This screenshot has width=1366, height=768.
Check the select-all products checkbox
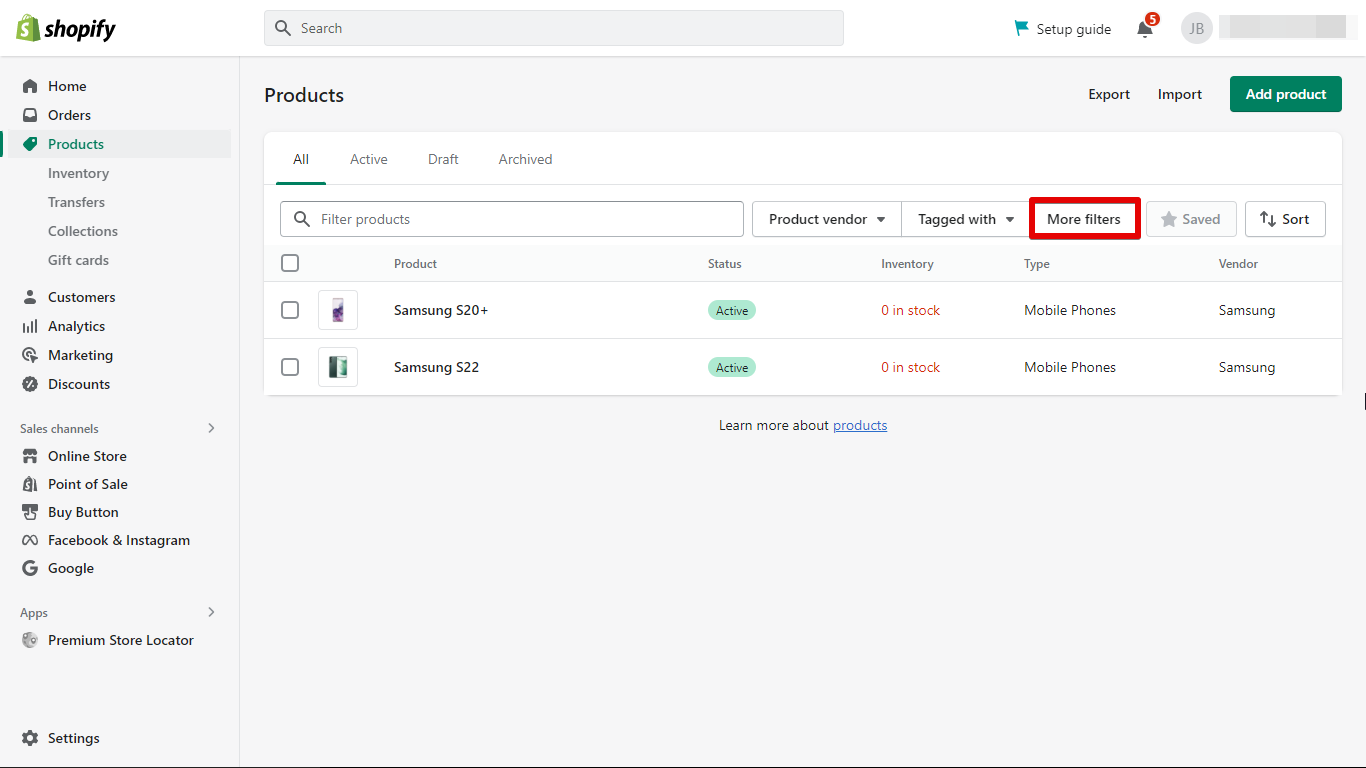pos(290,263)
